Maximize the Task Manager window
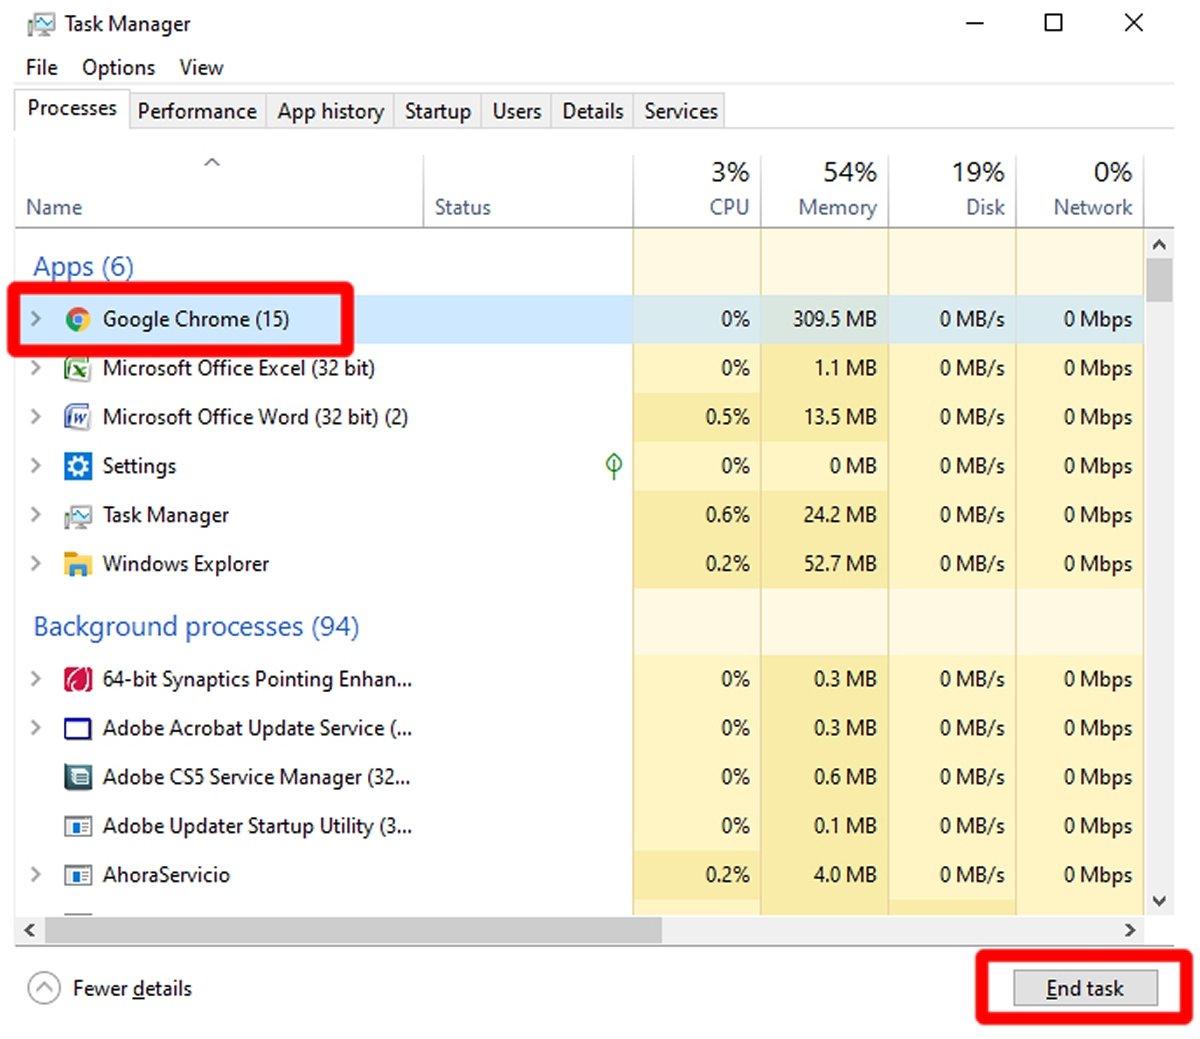Viewport: 1200px width, 1039px height. pos(1053,23)
